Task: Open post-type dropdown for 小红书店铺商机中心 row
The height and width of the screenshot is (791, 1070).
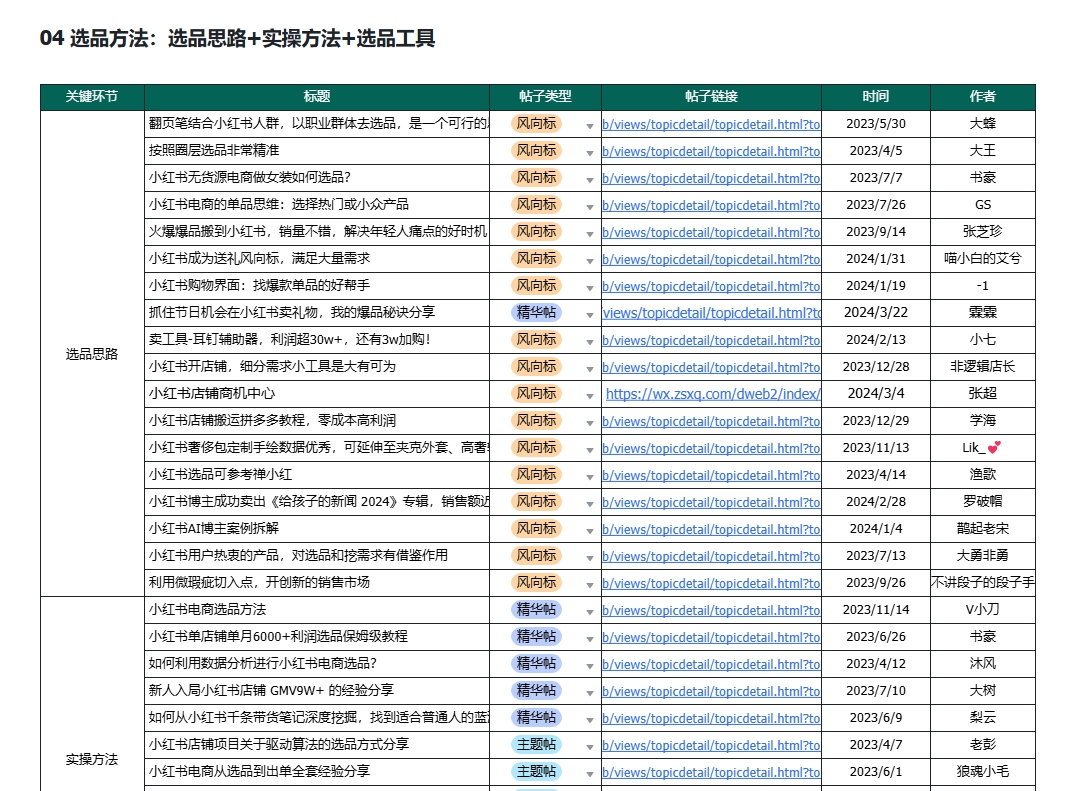Action: pyautogui.click(x=590, y=396)
